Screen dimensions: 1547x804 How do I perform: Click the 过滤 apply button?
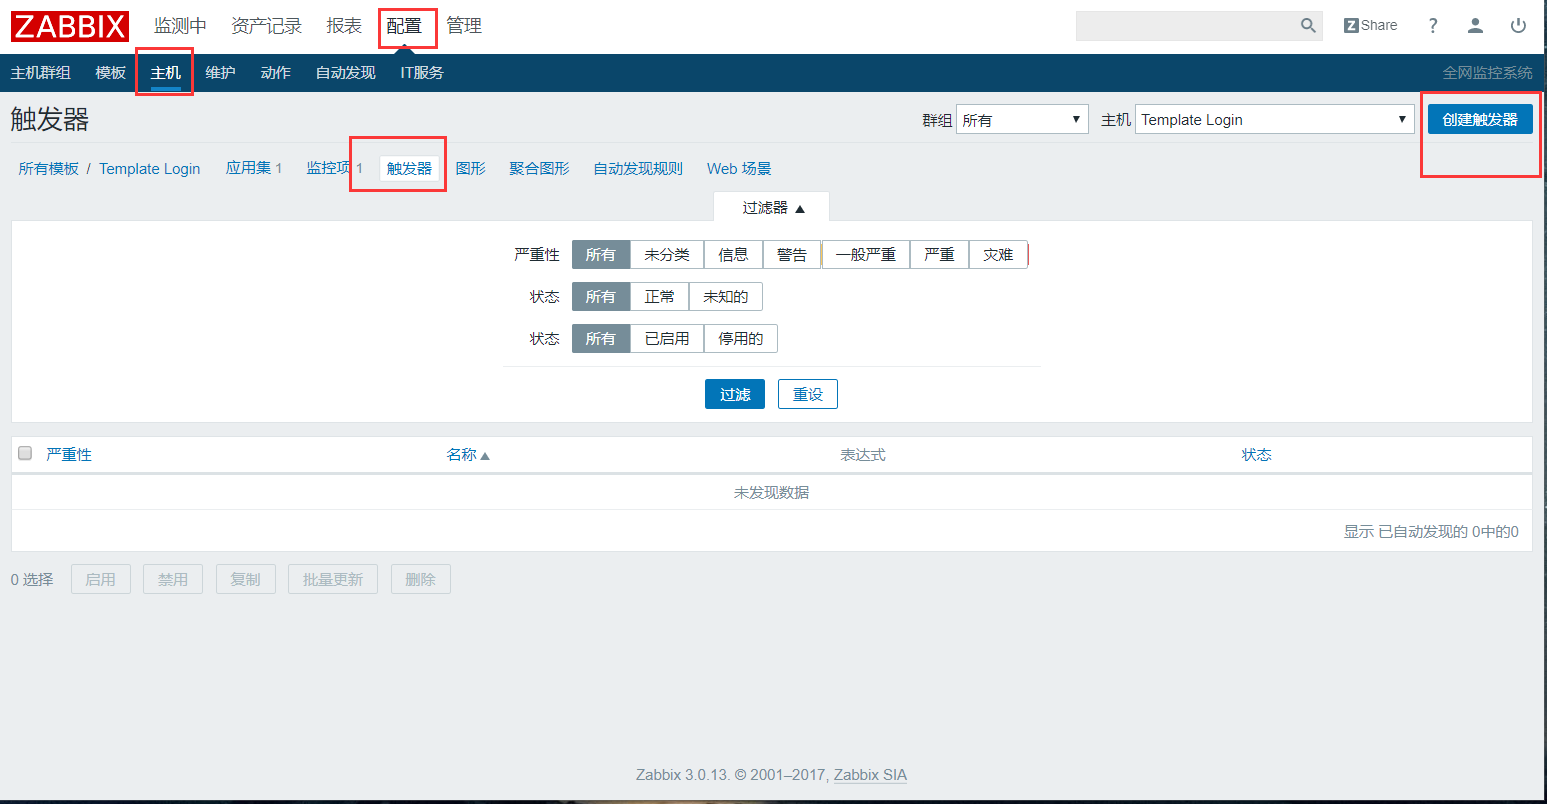pos(735,394)
